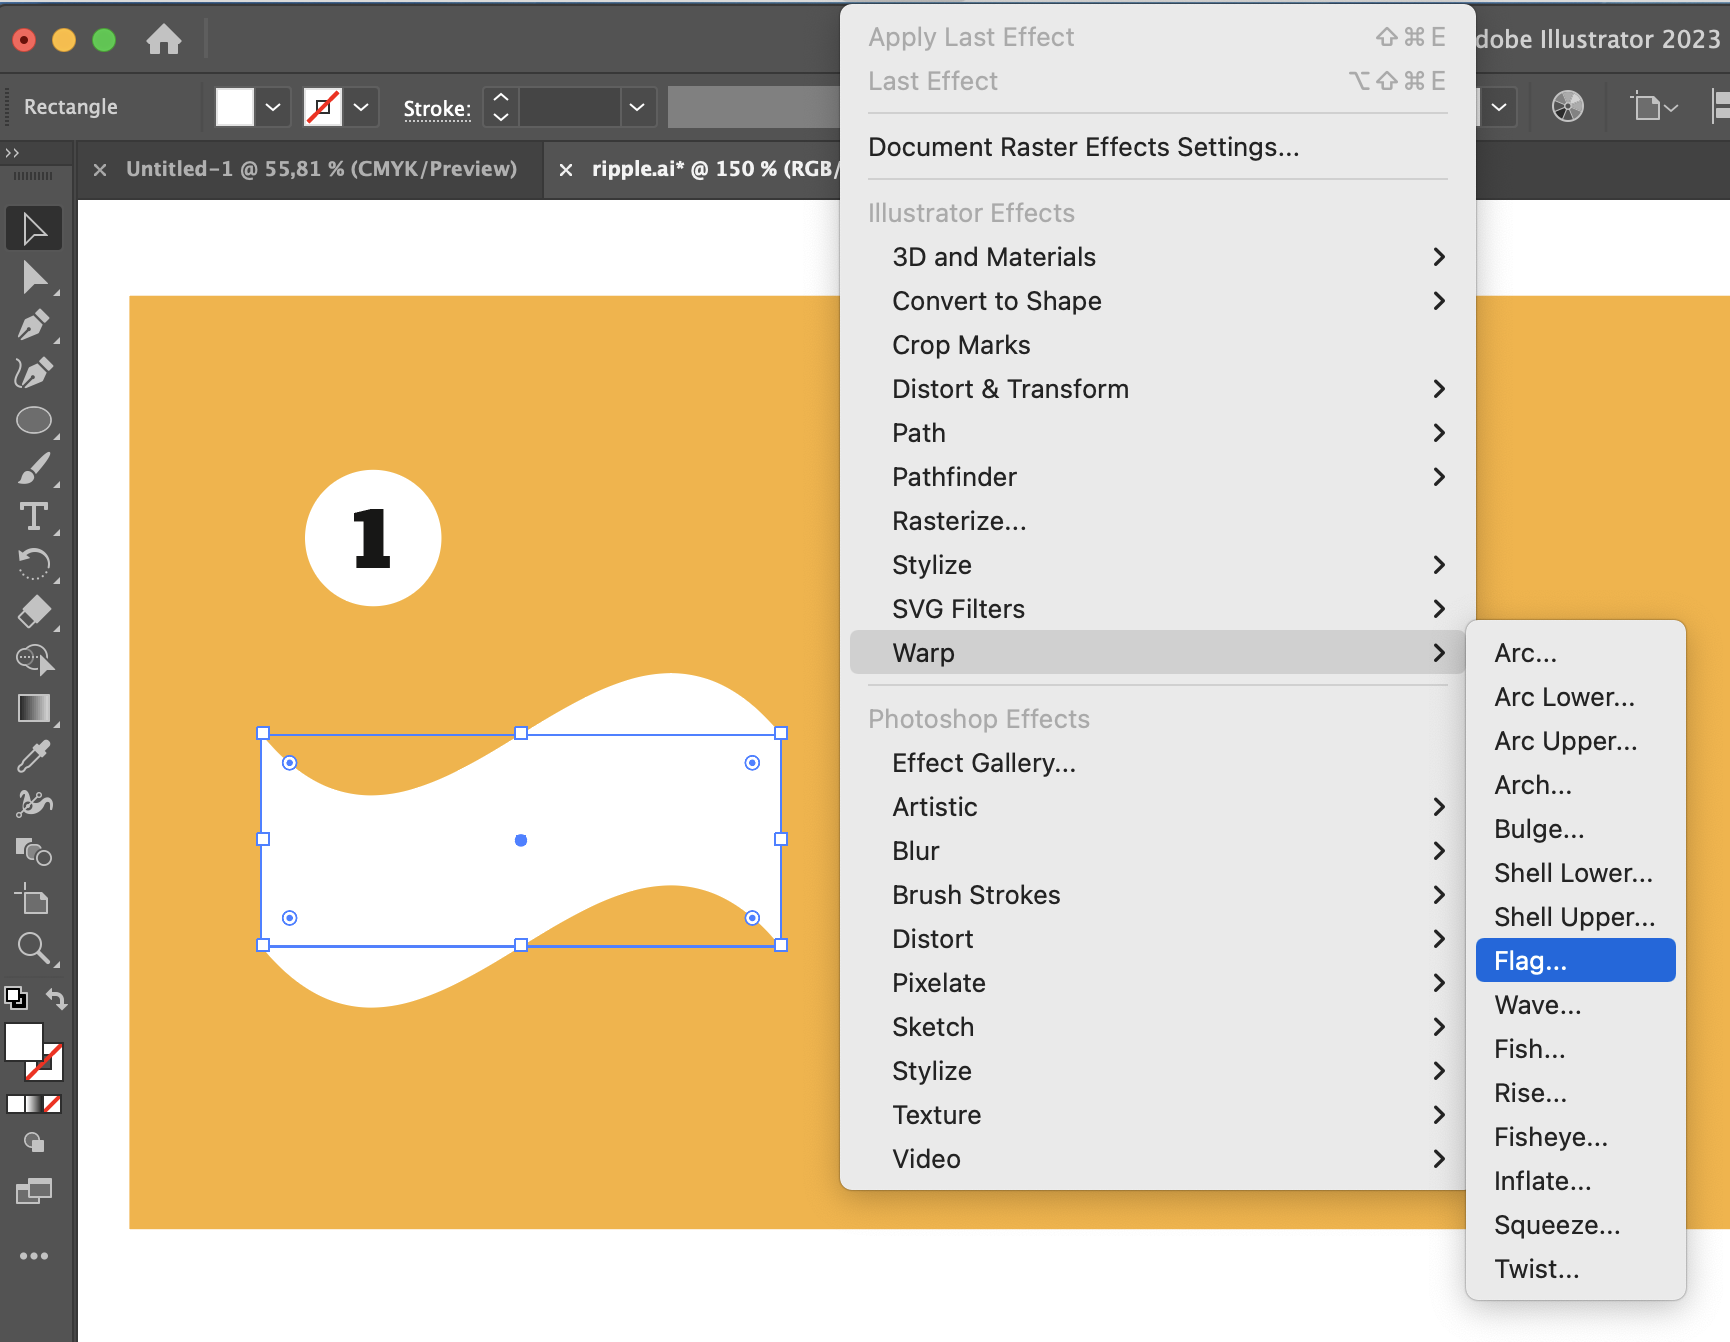
Task: Select the Selection tool
Action: pos(34,228)
